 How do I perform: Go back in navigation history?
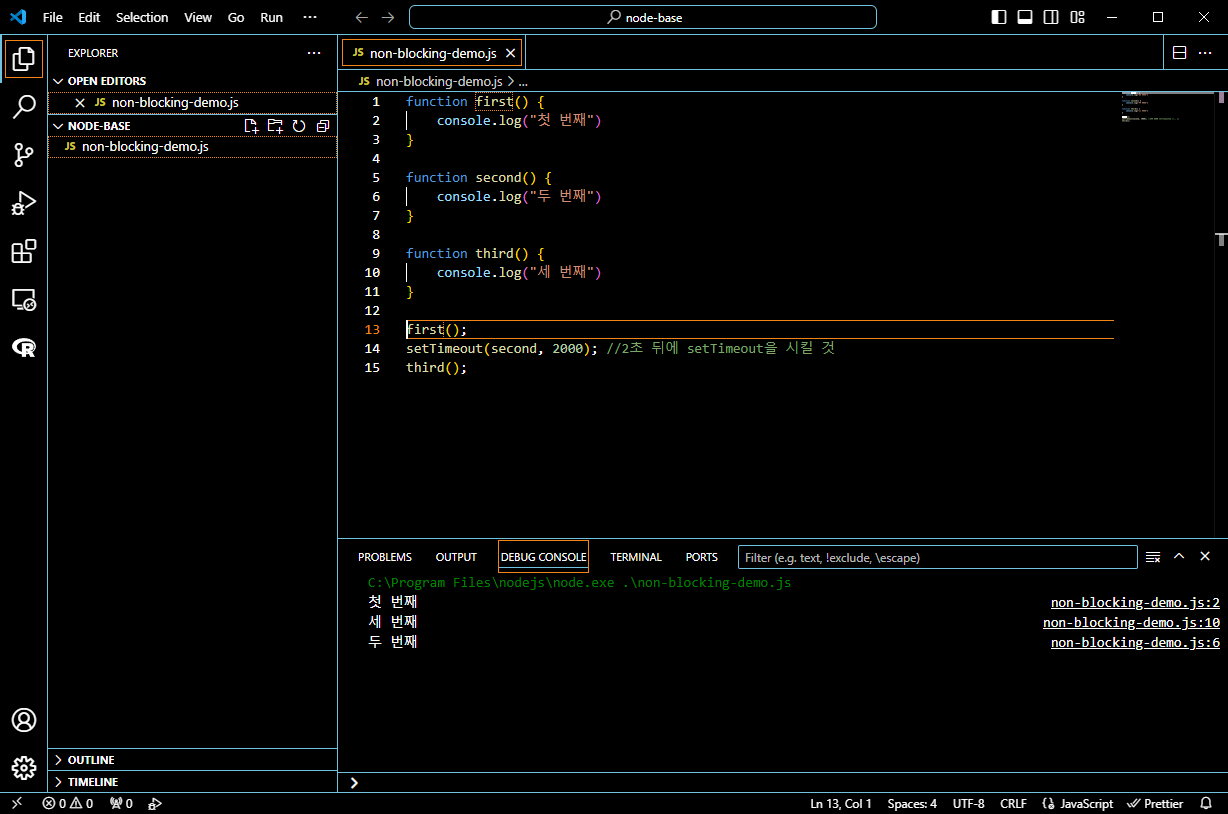point(362,17)
